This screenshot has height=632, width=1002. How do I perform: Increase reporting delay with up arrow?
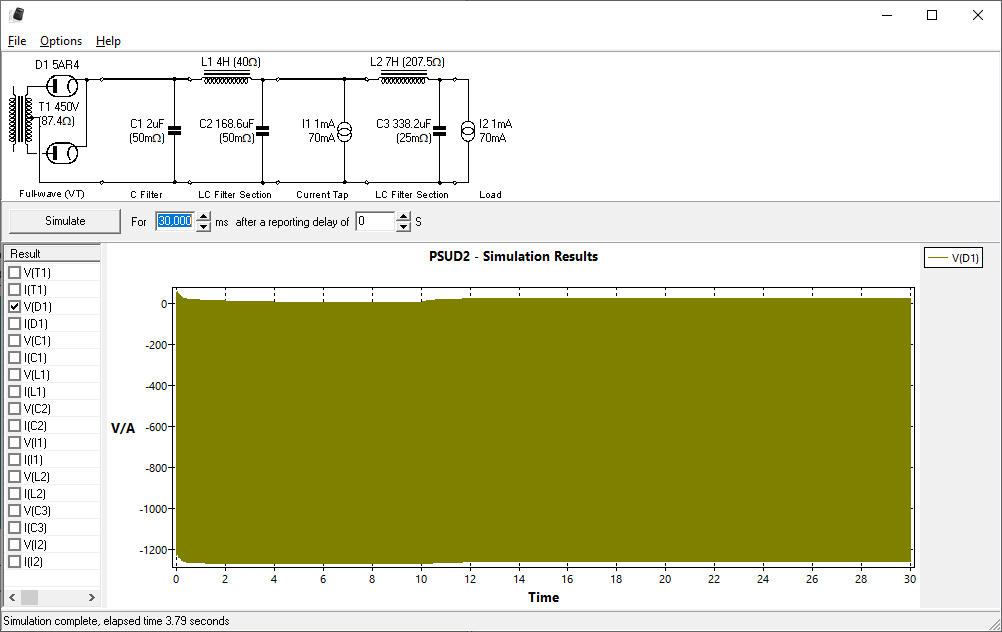pyautogui.click(x=403, y=216)
